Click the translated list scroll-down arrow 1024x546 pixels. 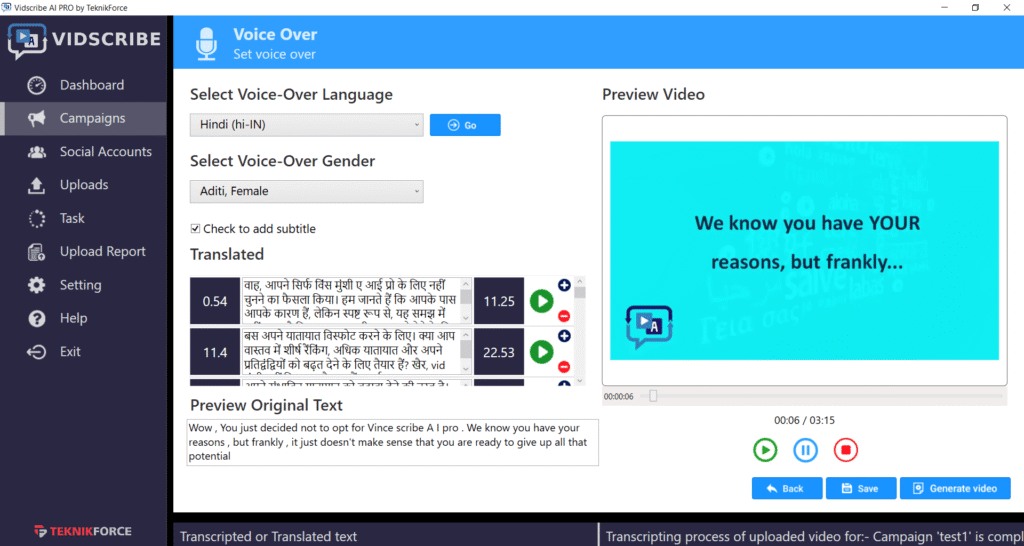580,380
